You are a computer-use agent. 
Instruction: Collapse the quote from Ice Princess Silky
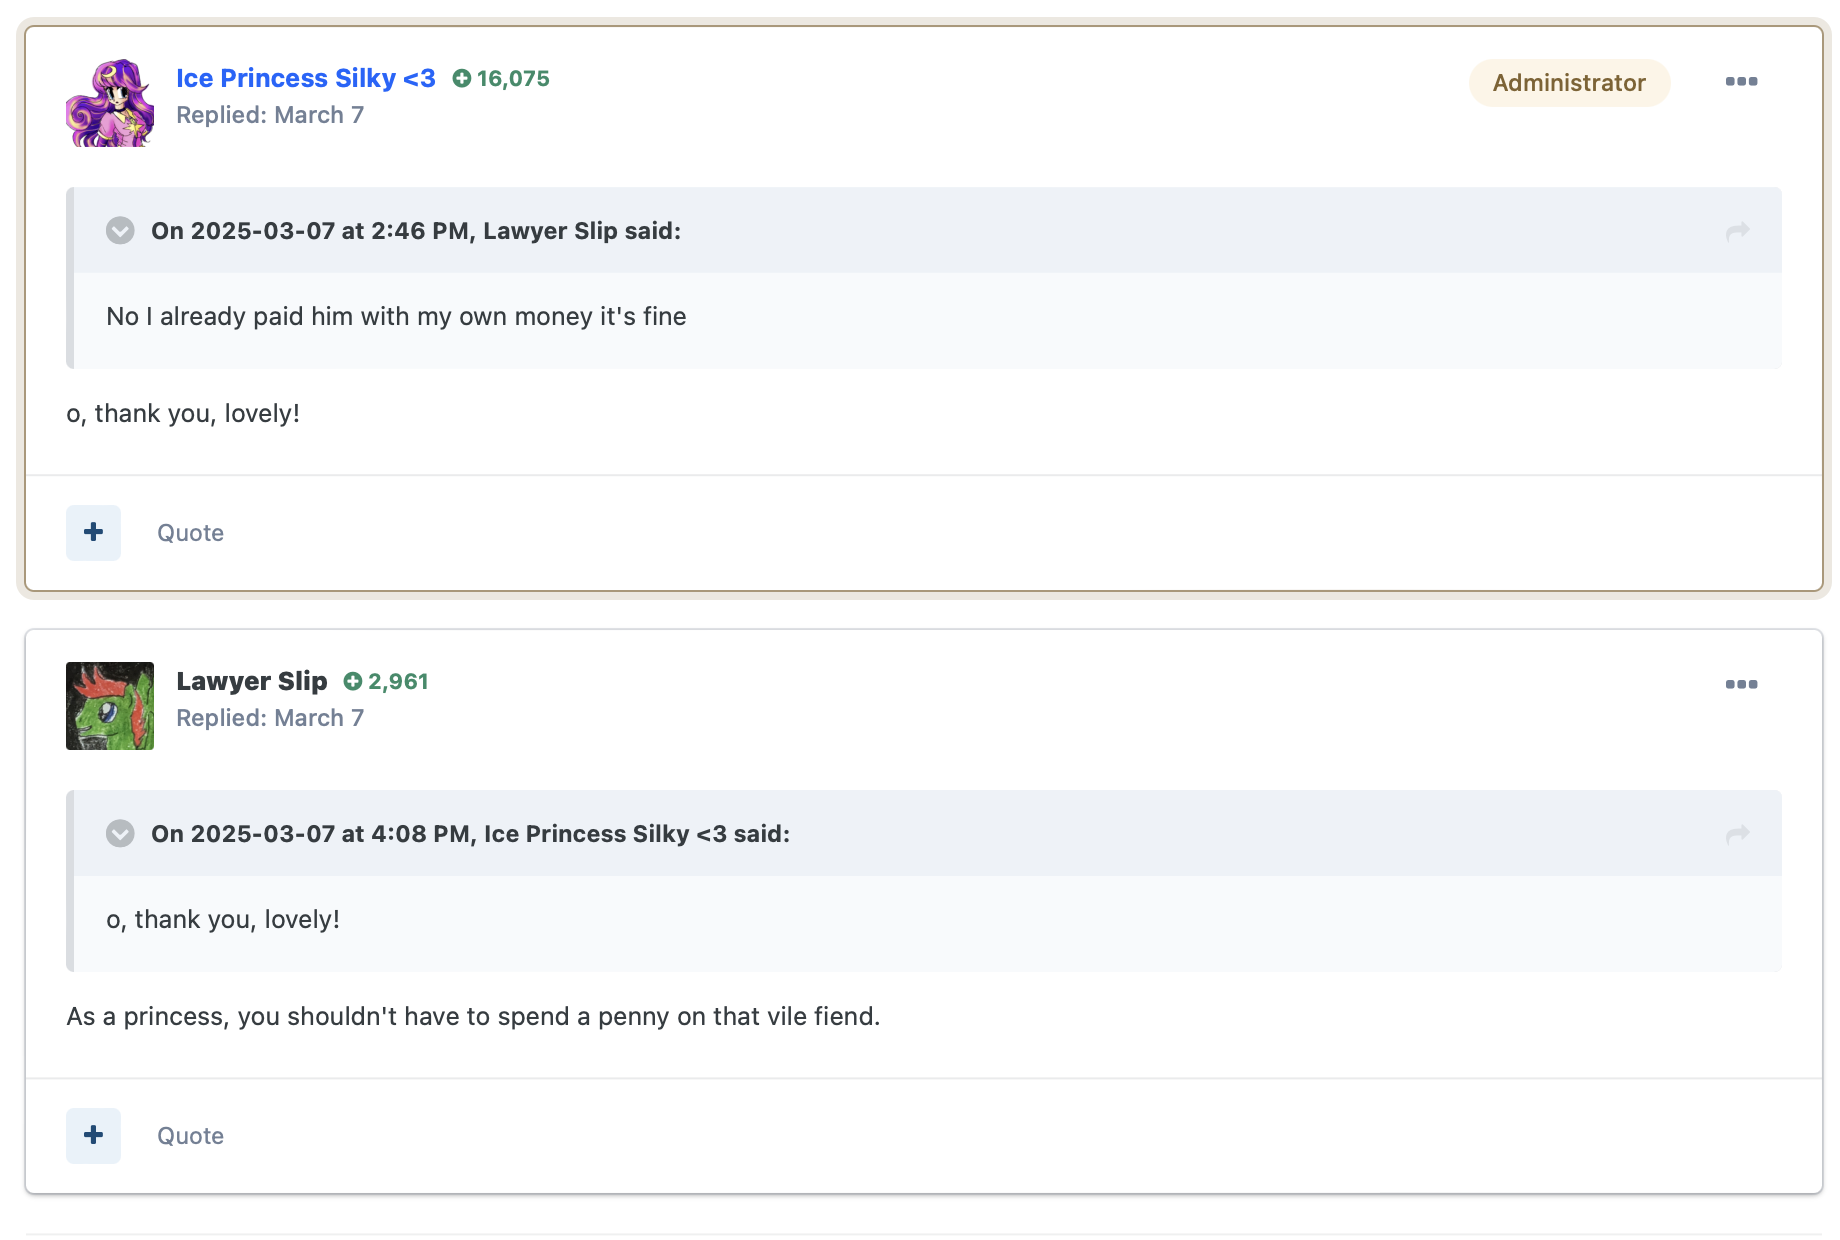tap(120, 834)
